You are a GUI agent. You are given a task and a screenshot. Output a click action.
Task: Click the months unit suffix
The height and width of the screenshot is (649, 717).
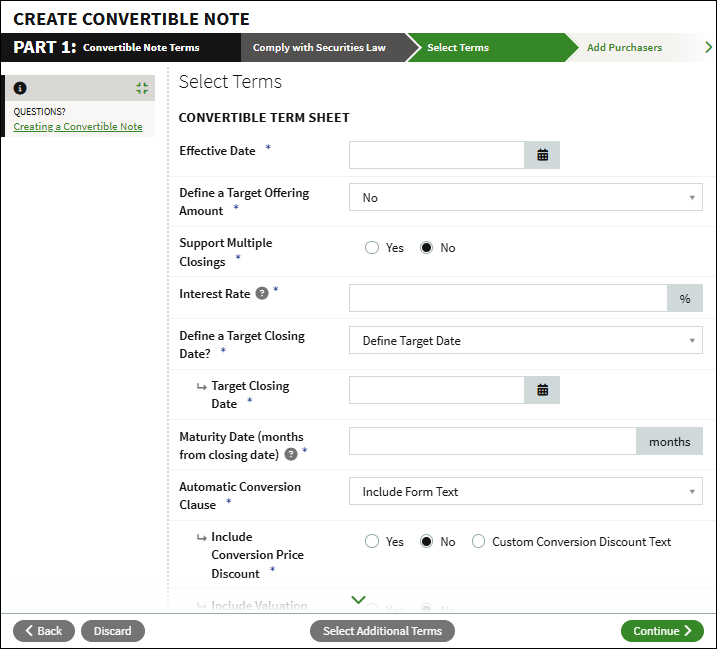tap(669, 441)
